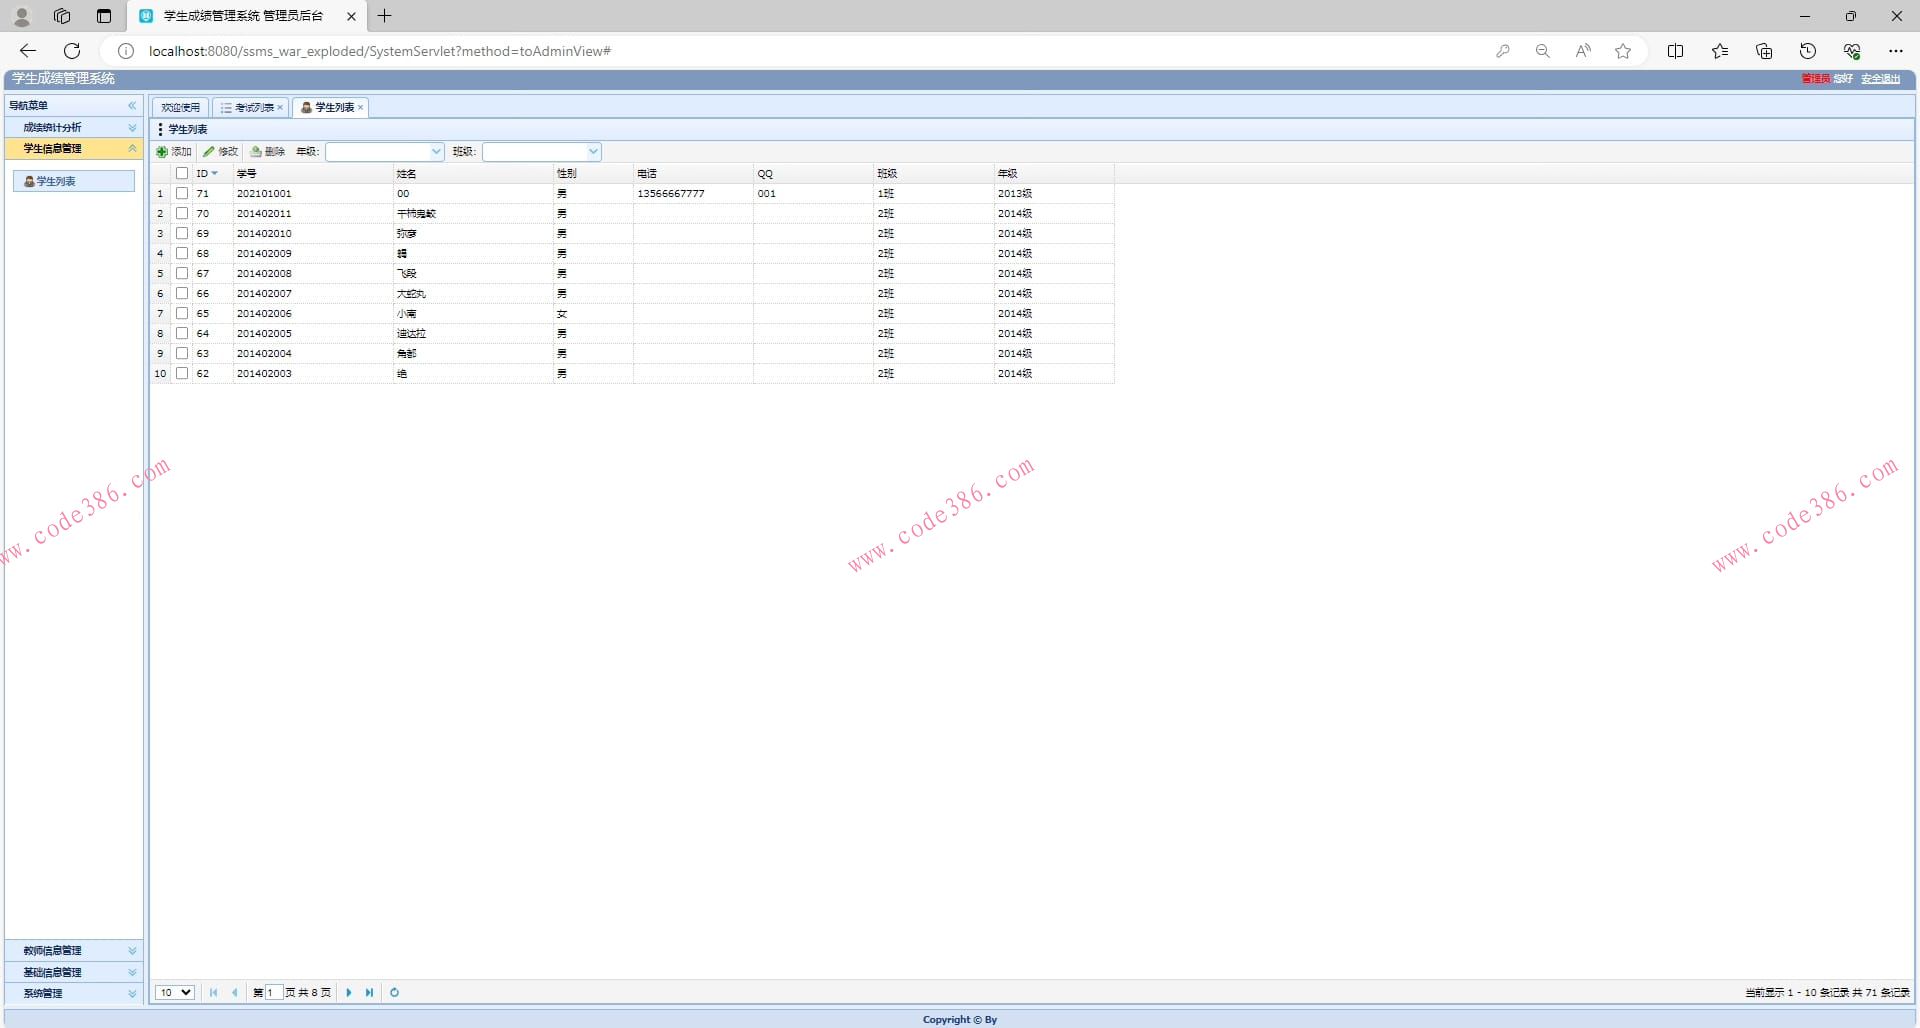Open a new browser tab
This screenshot has height=1028, width=1920.
pos(384,16)
